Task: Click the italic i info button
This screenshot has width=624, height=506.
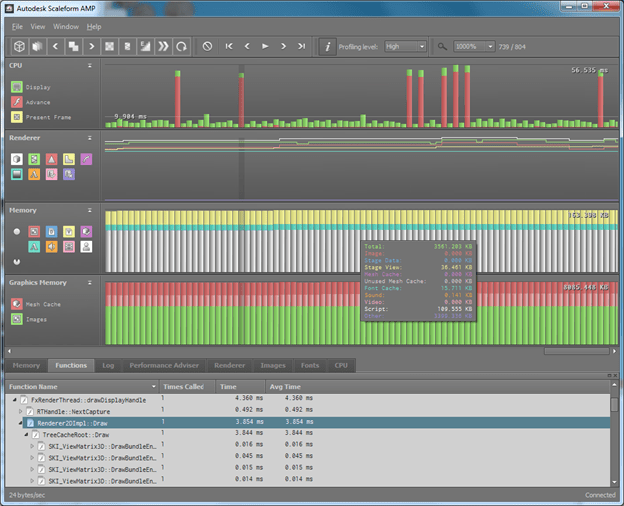Action: [328, 47]
